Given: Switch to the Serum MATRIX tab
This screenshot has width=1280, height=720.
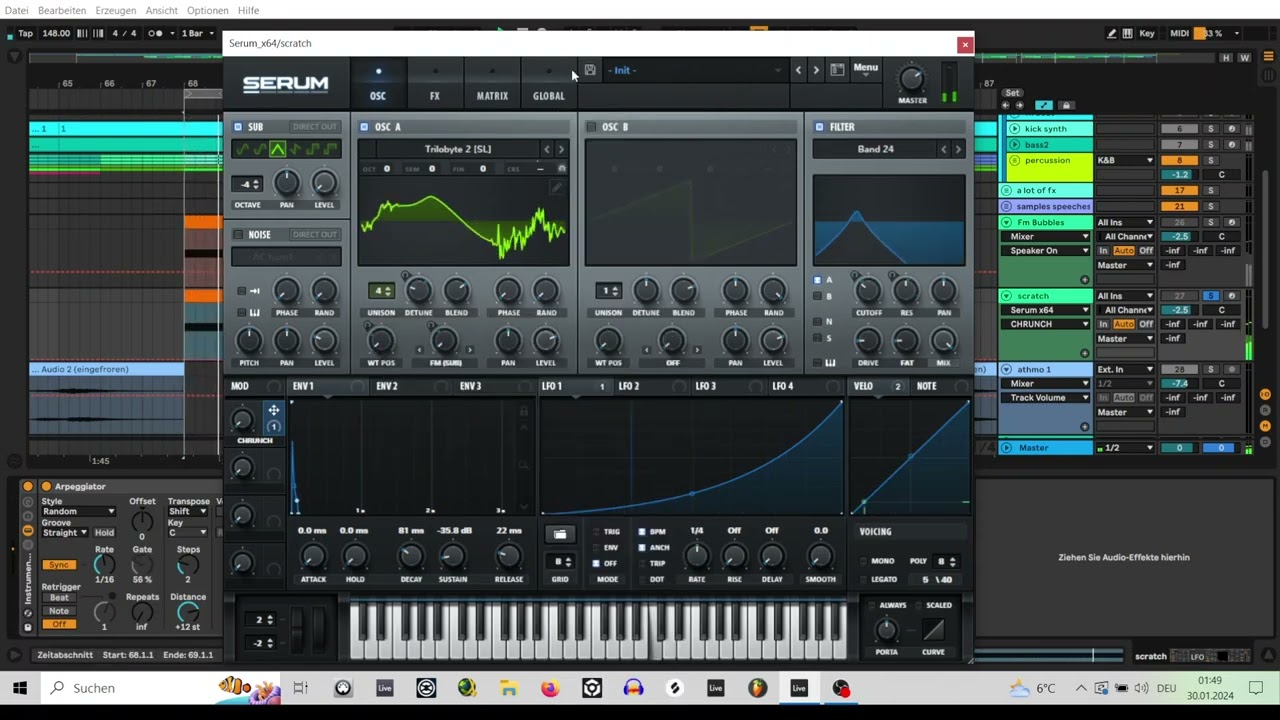Looking at the screenshot, I should (492, 84).
